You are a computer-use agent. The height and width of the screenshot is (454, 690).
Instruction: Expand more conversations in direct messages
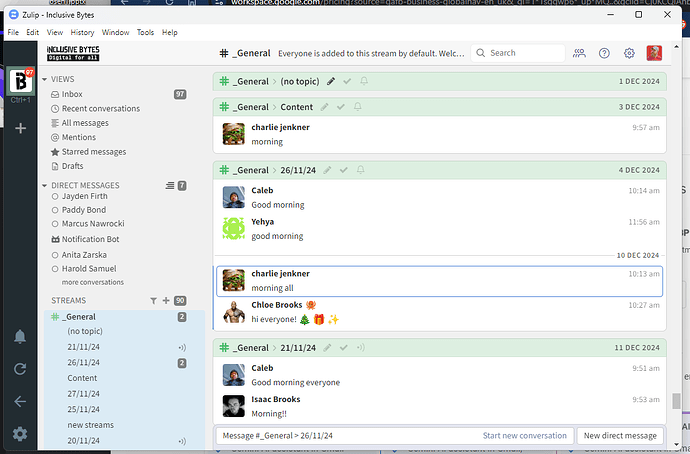92,282
